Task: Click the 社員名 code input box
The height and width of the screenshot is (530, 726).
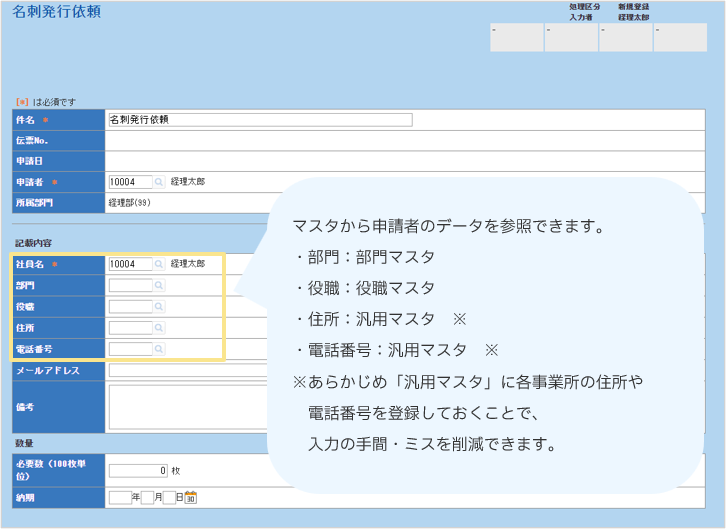Action: pos(130,264)
